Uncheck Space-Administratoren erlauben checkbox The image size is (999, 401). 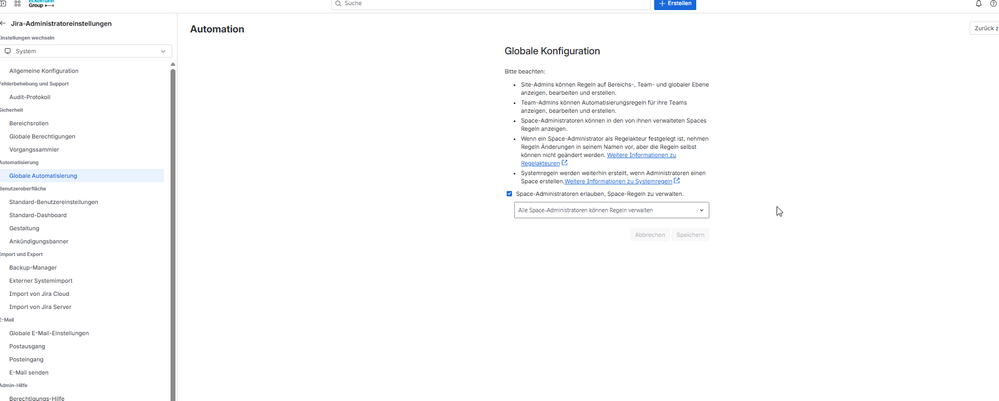(x=509, y=194)
